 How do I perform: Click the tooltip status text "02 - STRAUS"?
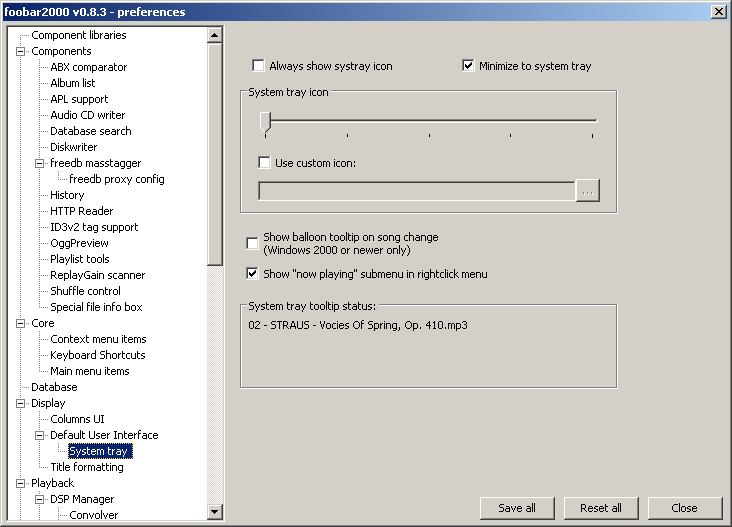(x=279, y=325)
